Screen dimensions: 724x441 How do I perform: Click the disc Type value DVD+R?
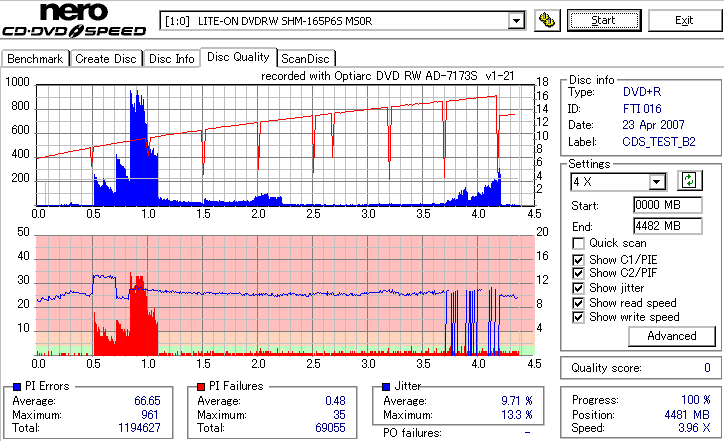[641, 92]
